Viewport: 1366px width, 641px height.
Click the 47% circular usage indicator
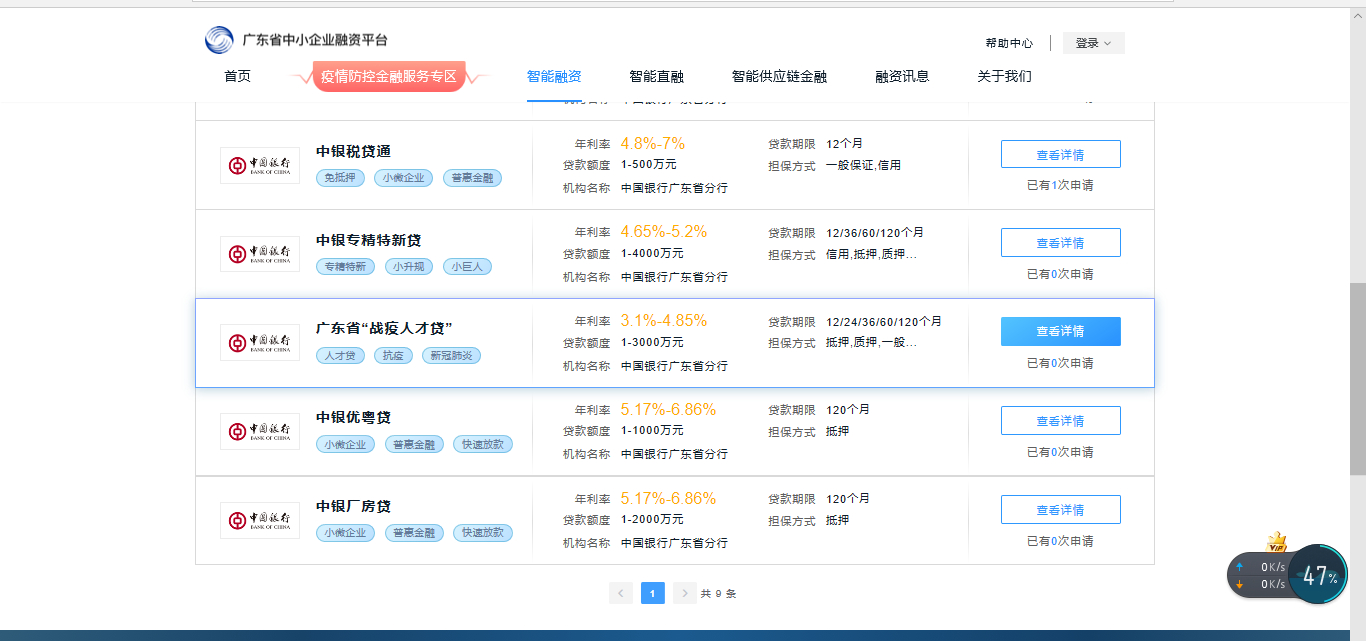(x=1318, y=575)
